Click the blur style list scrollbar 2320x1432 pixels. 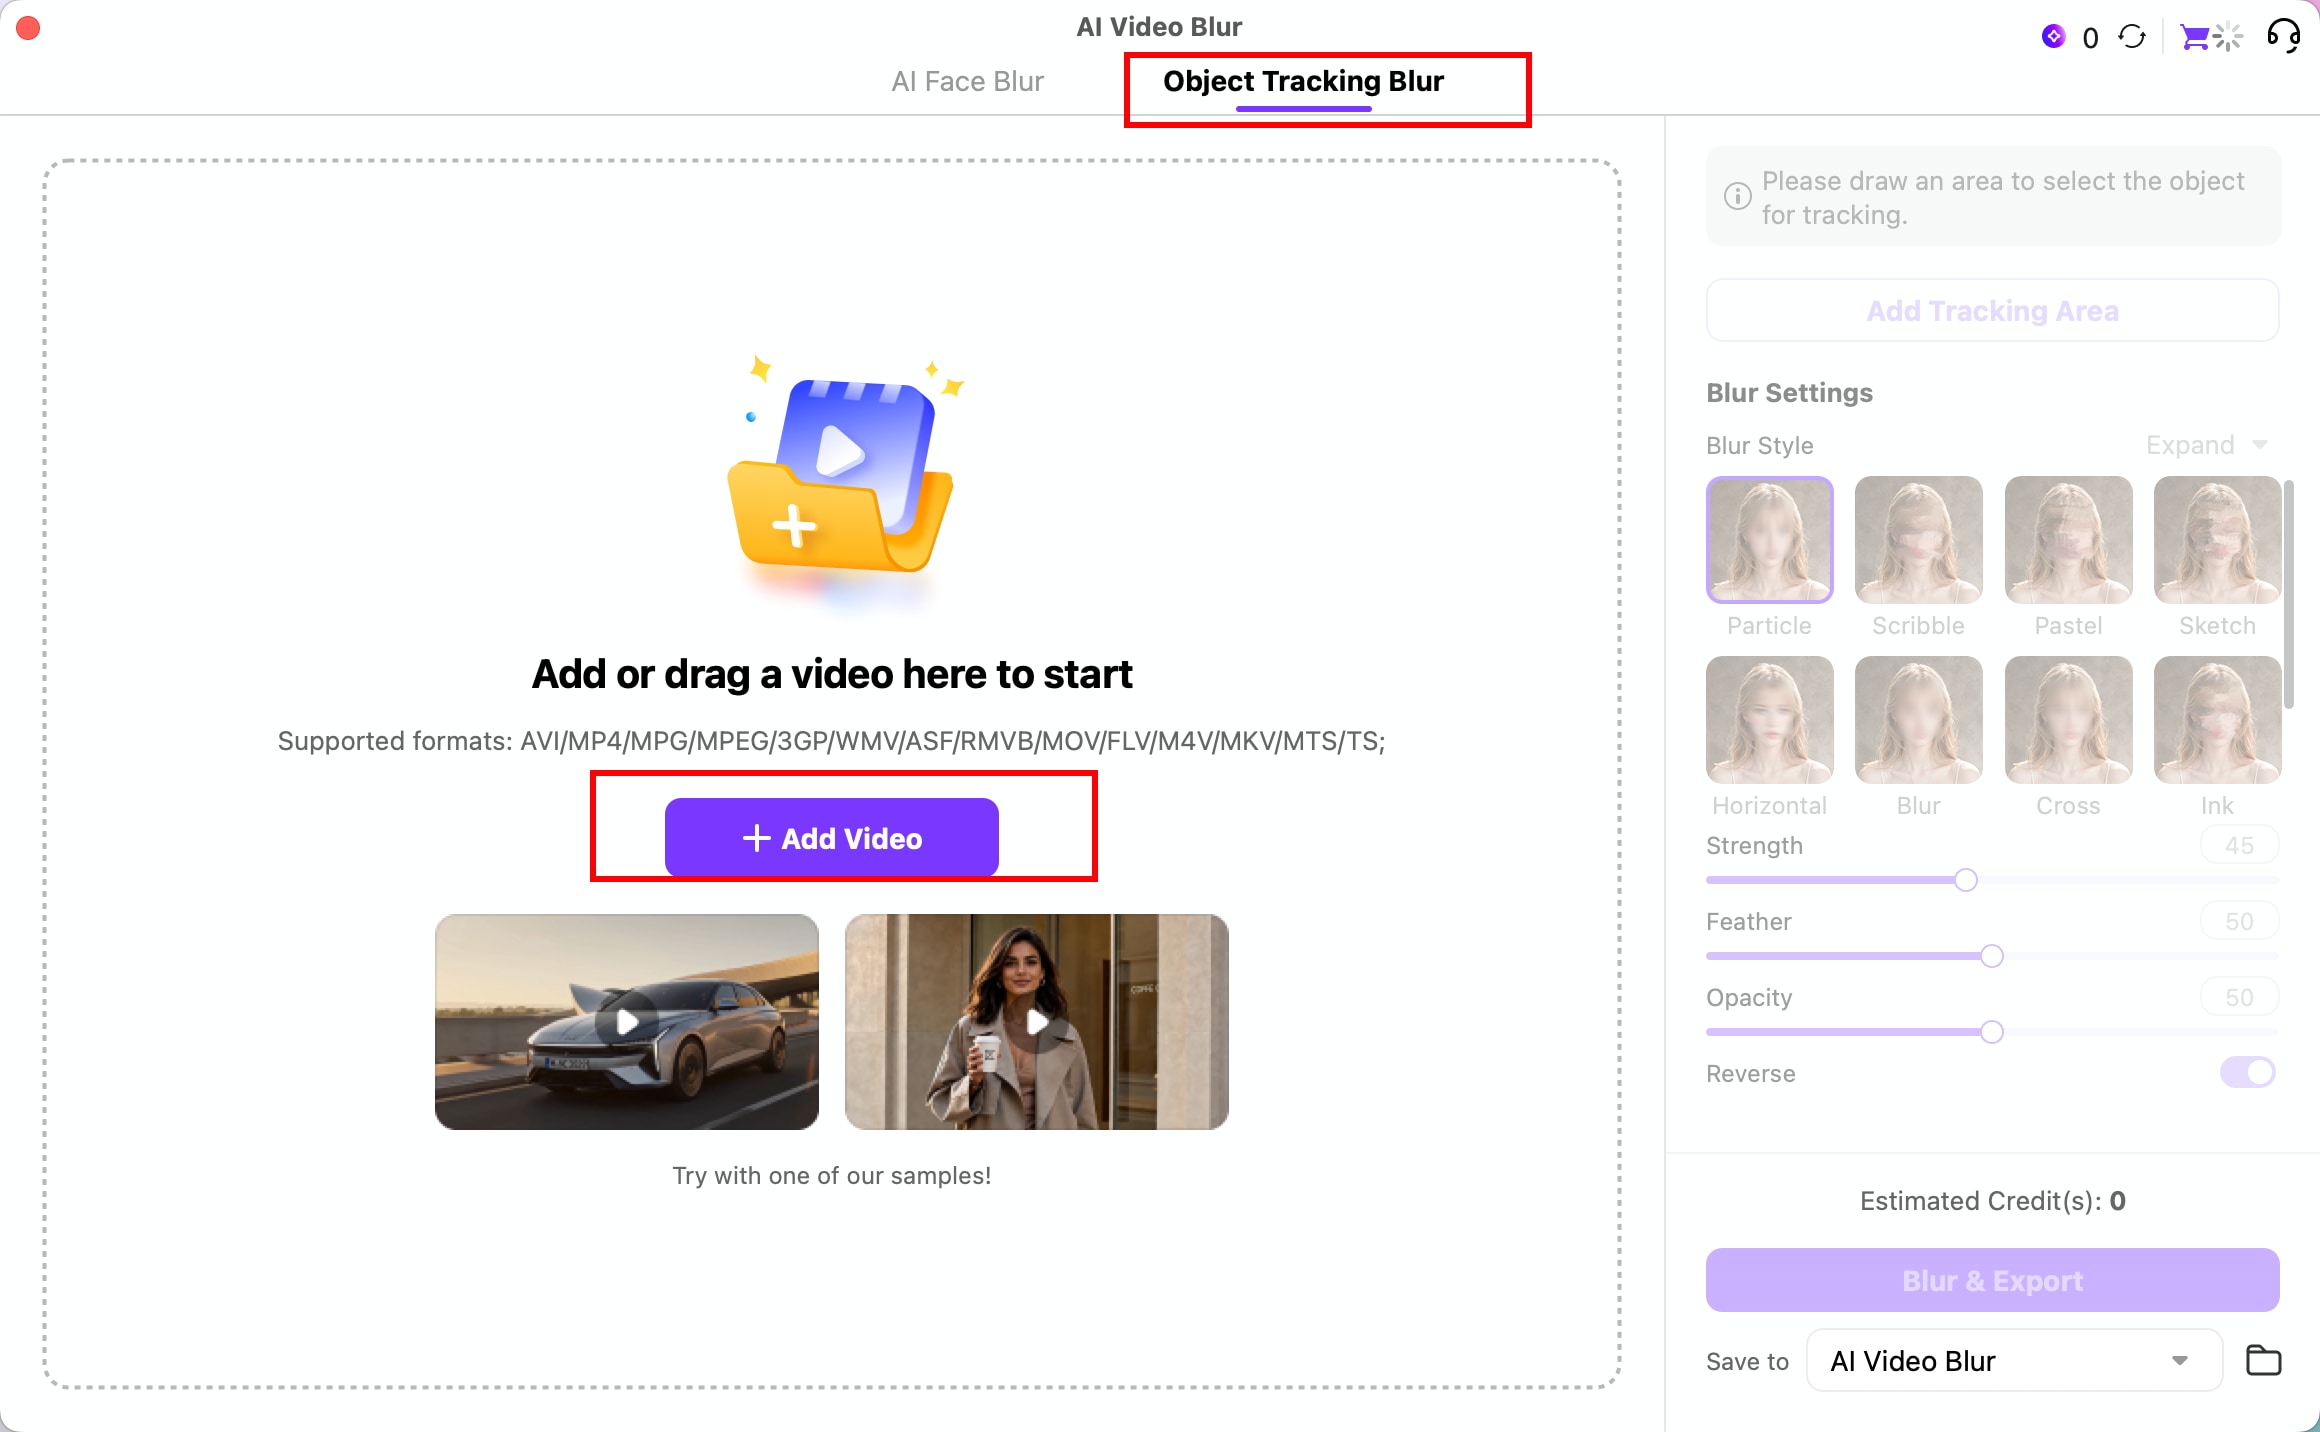click(2289, 594)
